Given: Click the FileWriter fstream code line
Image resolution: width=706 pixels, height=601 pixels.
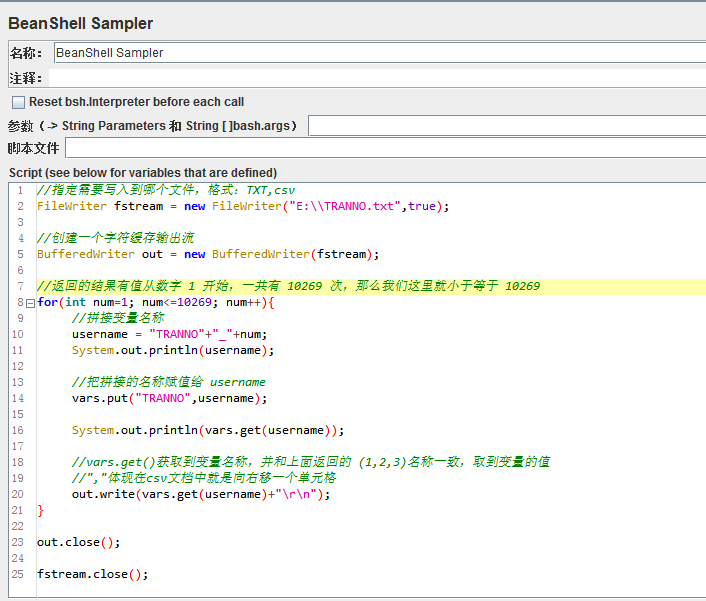Looking at the screenshot, I should 243,206.
